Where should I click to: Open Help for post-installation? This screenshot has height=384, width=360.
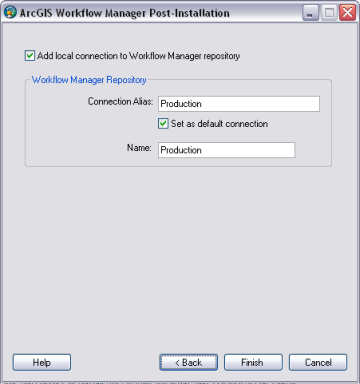click(x=42, y=362)
